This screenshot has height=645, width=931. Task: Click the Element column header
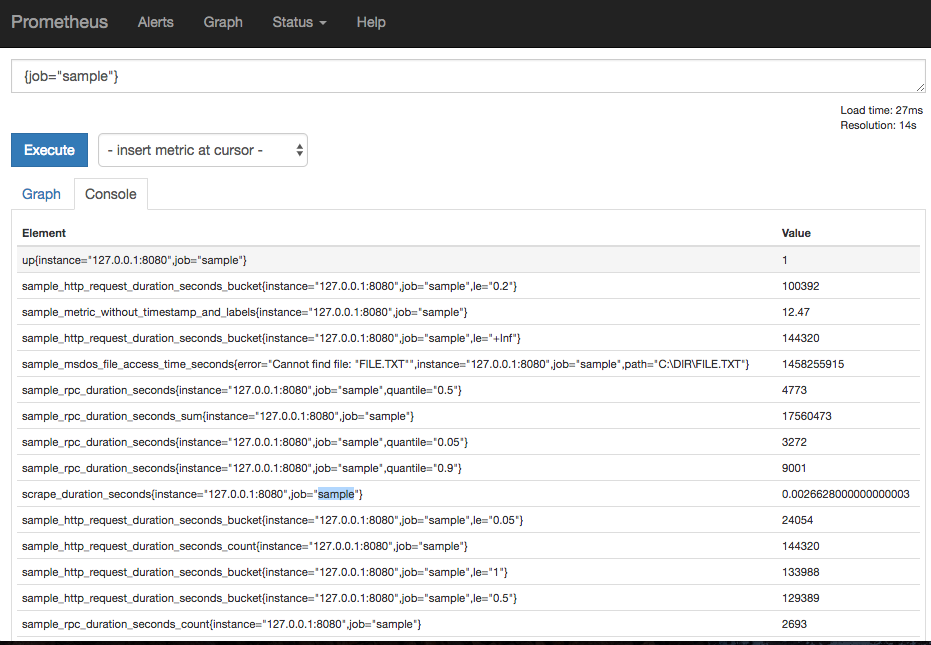pos(44,233)
